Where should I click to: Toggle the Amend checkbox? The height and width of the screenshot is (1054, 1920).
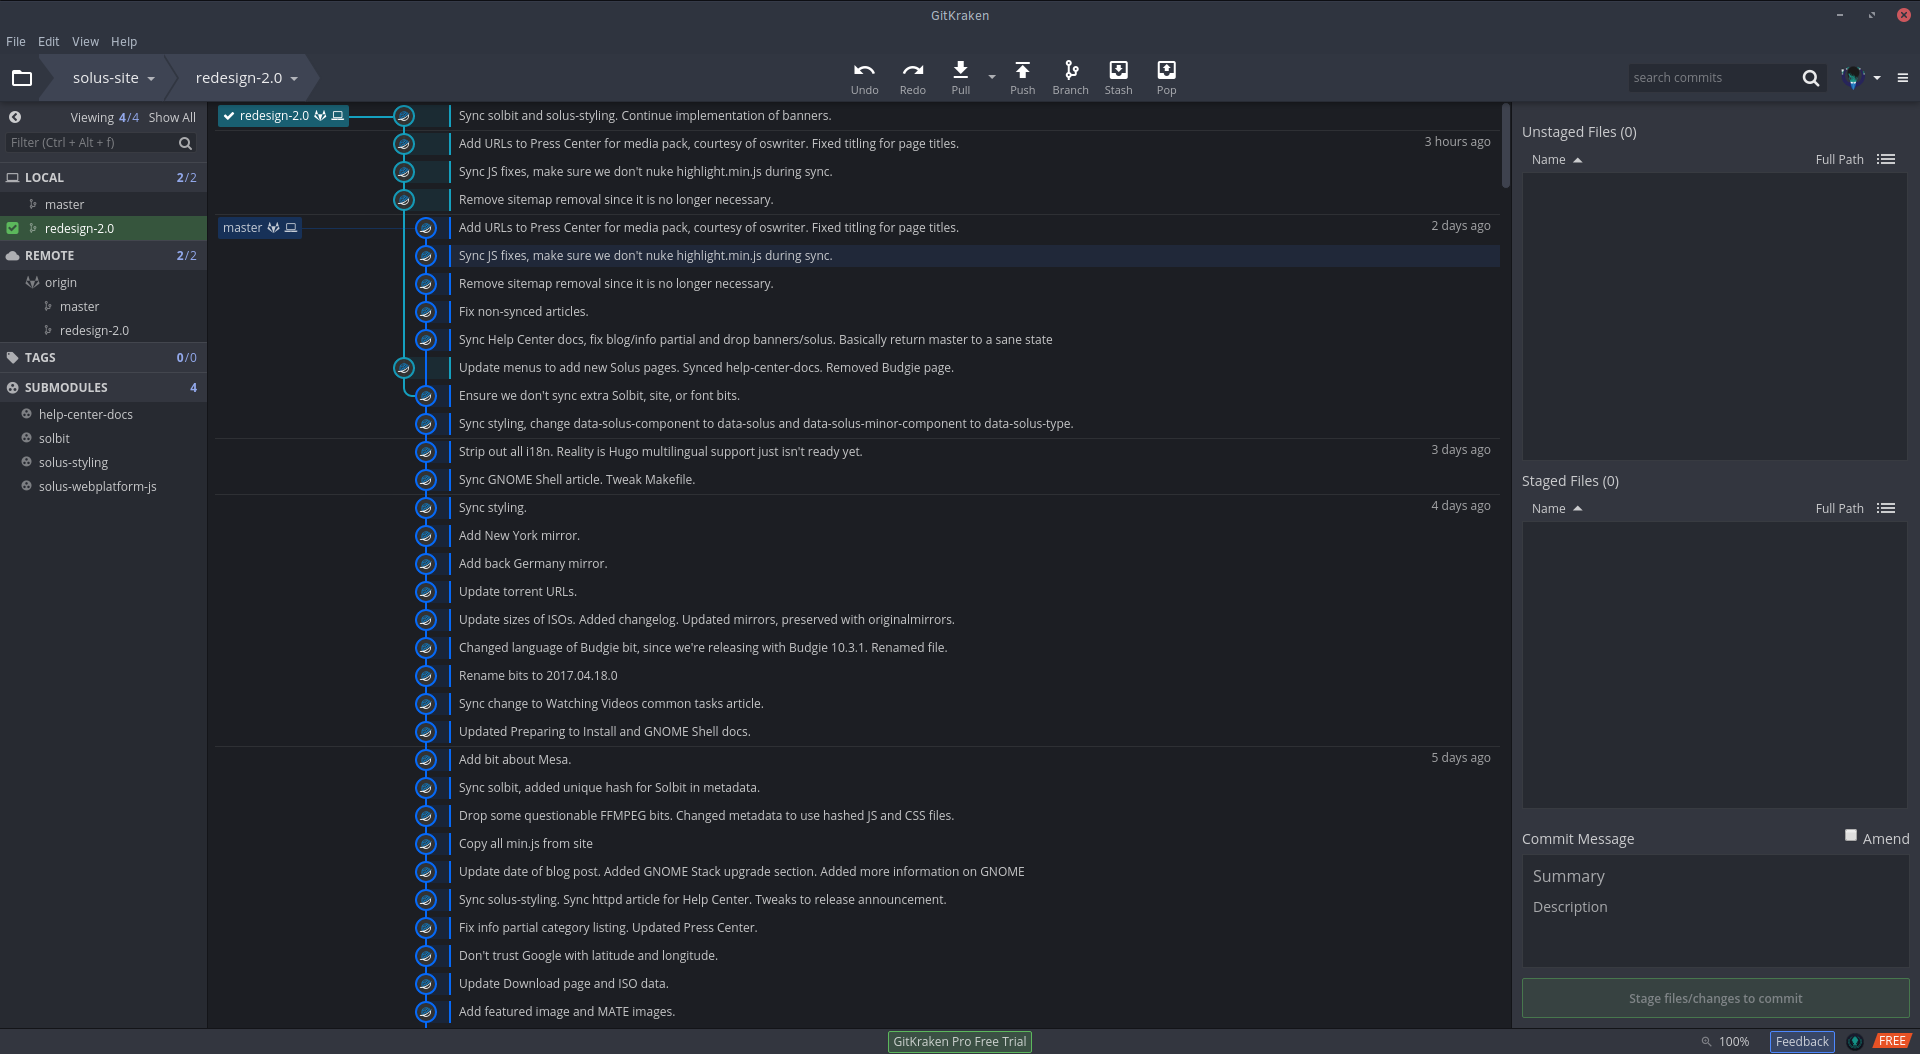pos(1851,835)
